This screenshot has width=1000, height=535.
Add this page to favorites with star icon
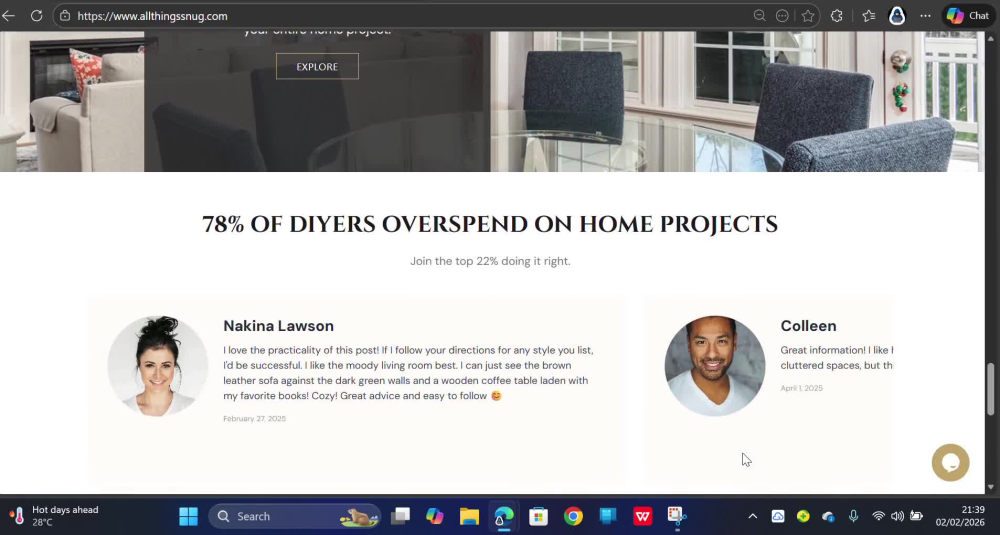(808, 16)
